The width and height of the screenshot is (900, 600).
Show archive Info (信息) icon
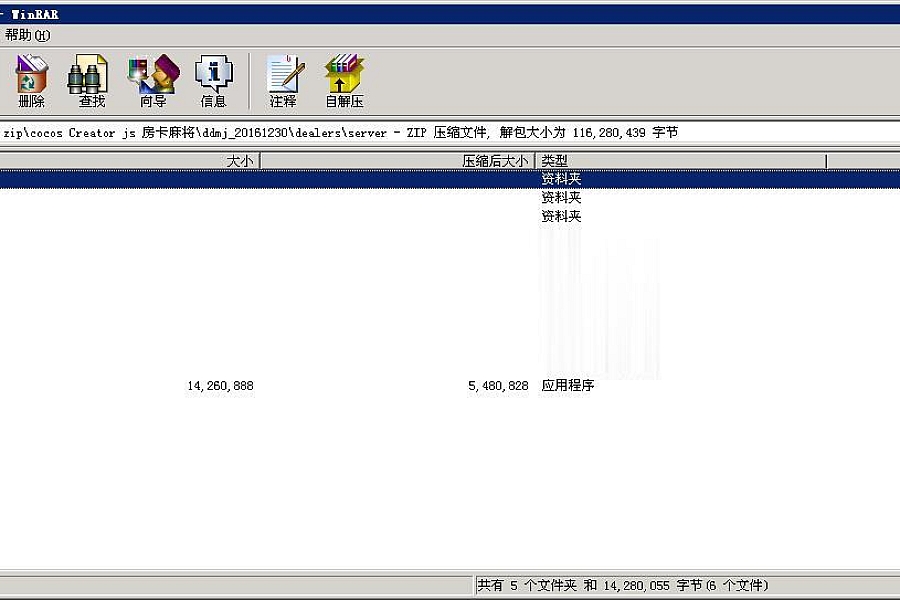pos(214,81)
